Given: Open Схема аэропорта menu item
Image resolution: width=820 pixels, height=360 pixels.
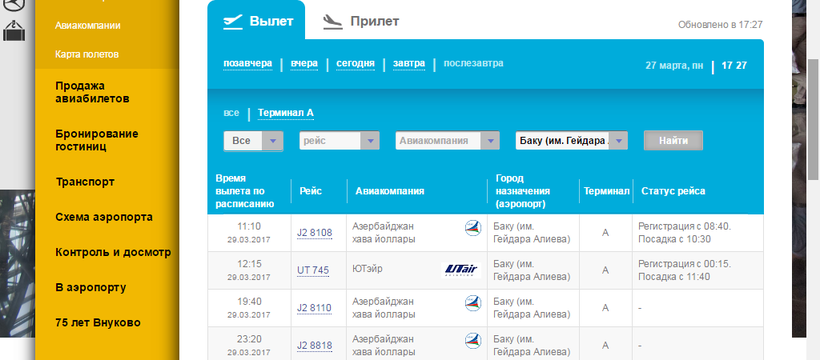Looking at the screenshot, I should [x=104, y=217].
